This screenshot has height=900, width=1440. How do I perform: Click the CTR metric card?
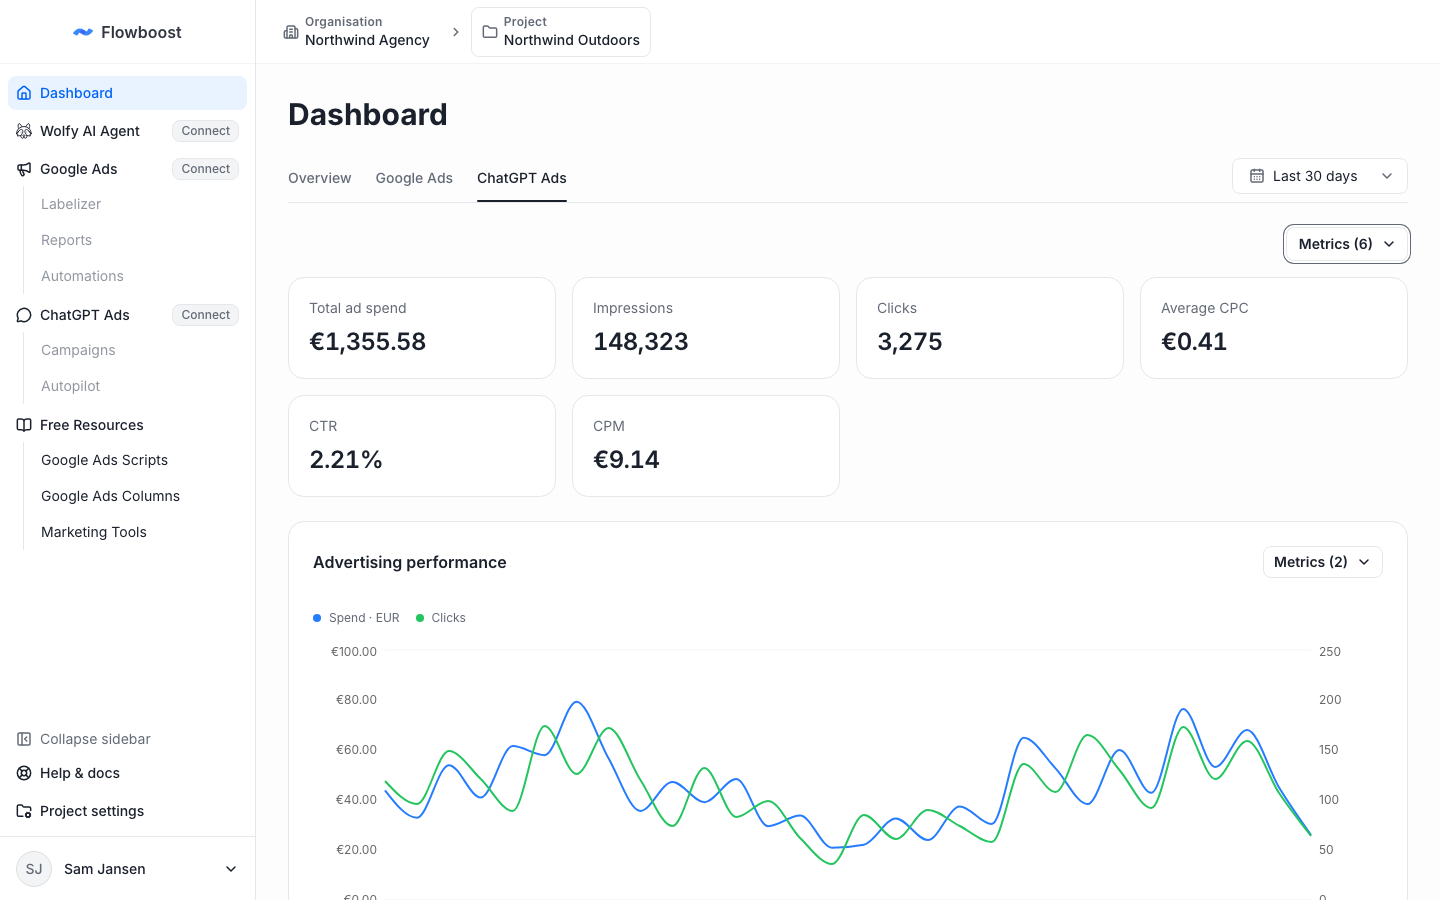(422, 446)
